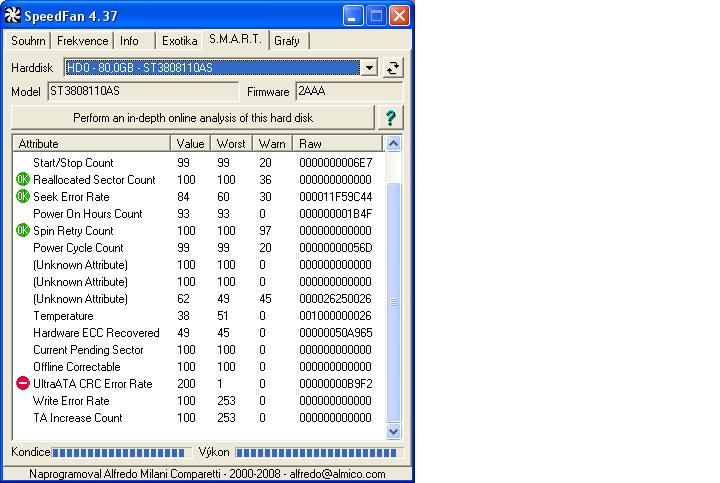Image resolution: width=720 pixels, height=483 pixels.
Task: Minimize the SpeedFan window
Action: (353, 16)
